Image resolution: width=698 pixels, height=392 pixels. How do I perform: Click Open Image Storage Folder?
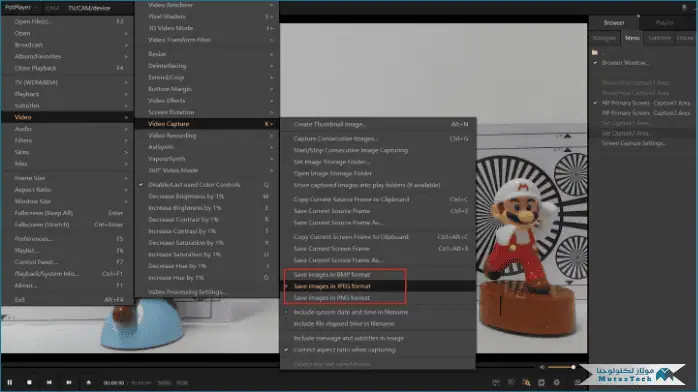(378, 174)
